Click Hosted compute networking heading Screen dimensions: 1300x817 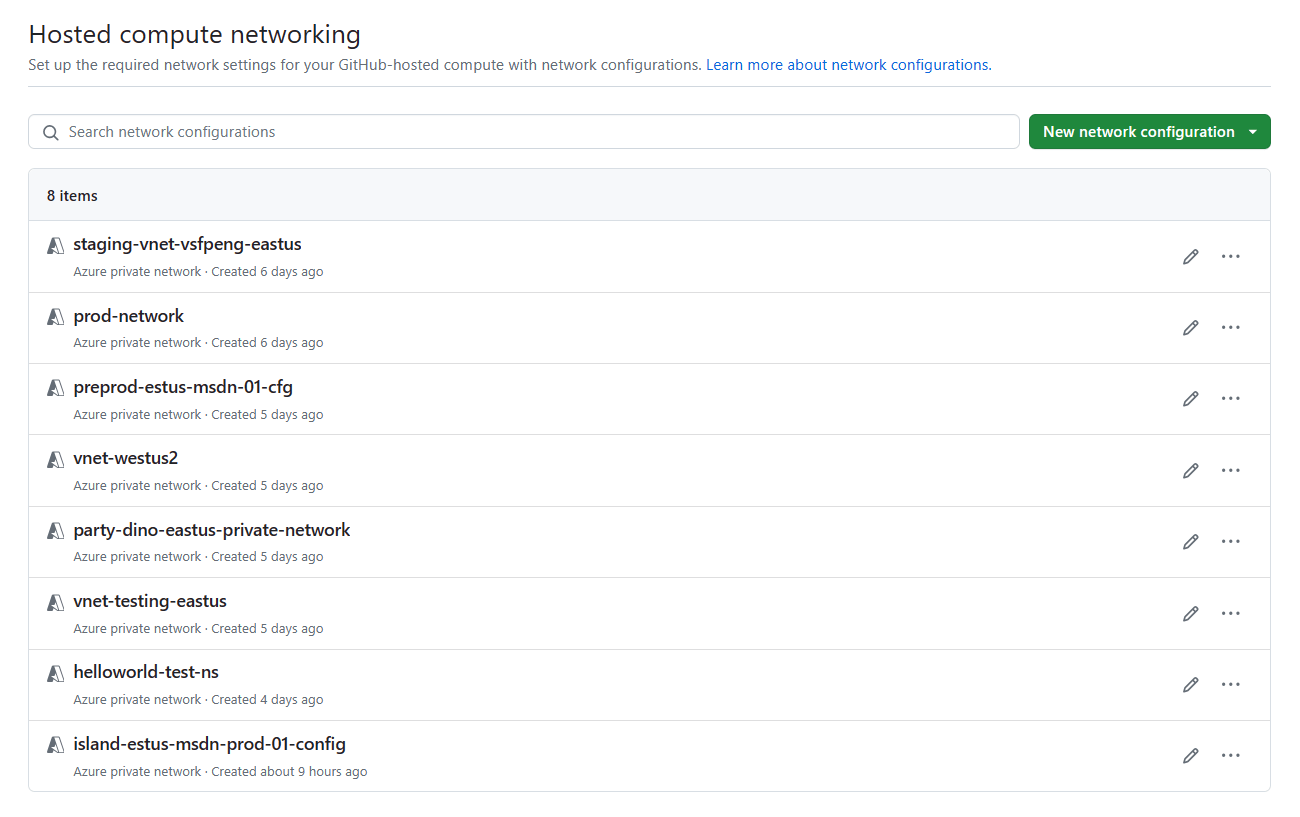click(x=195, y=34)
